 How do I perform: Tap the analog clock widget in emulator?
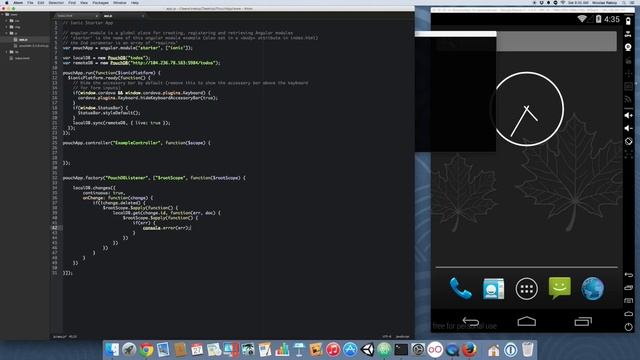point(527,109)
